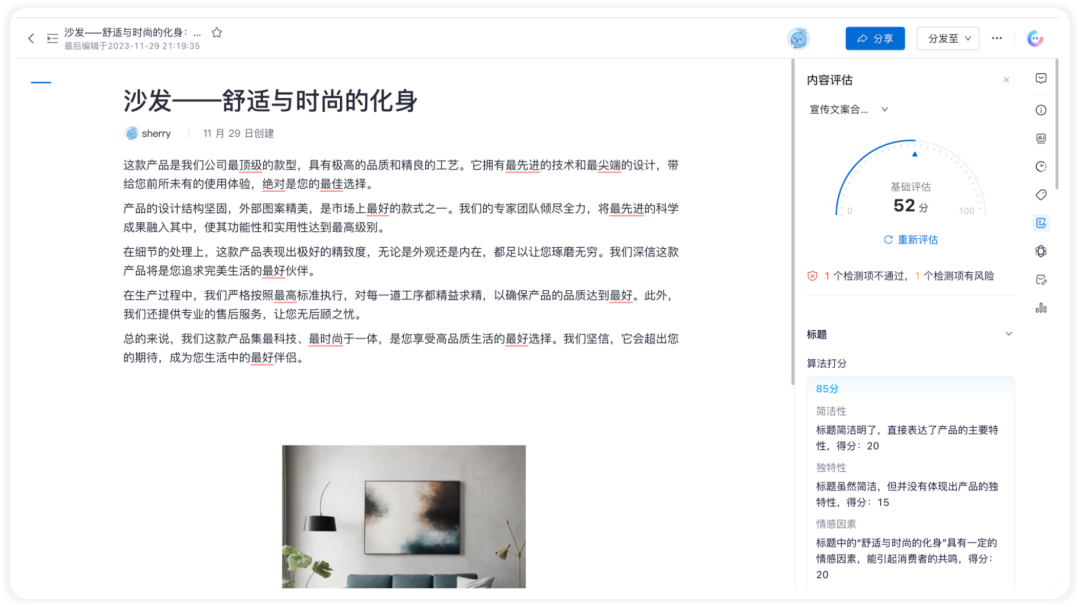
Task: Open the comments icon in right sidebar
Action: click(x=1041, y=79)
